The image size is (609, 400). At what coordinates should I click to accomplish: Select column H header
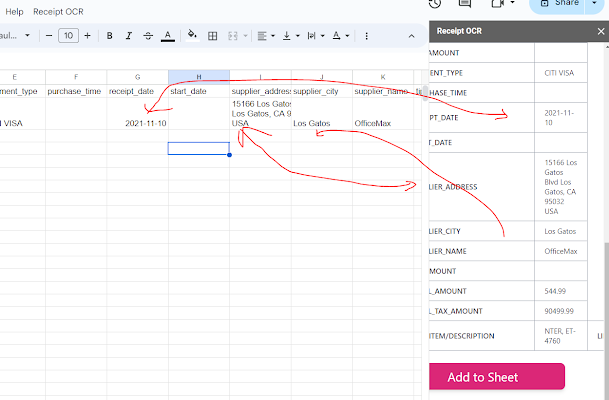(x=199, y=77)
